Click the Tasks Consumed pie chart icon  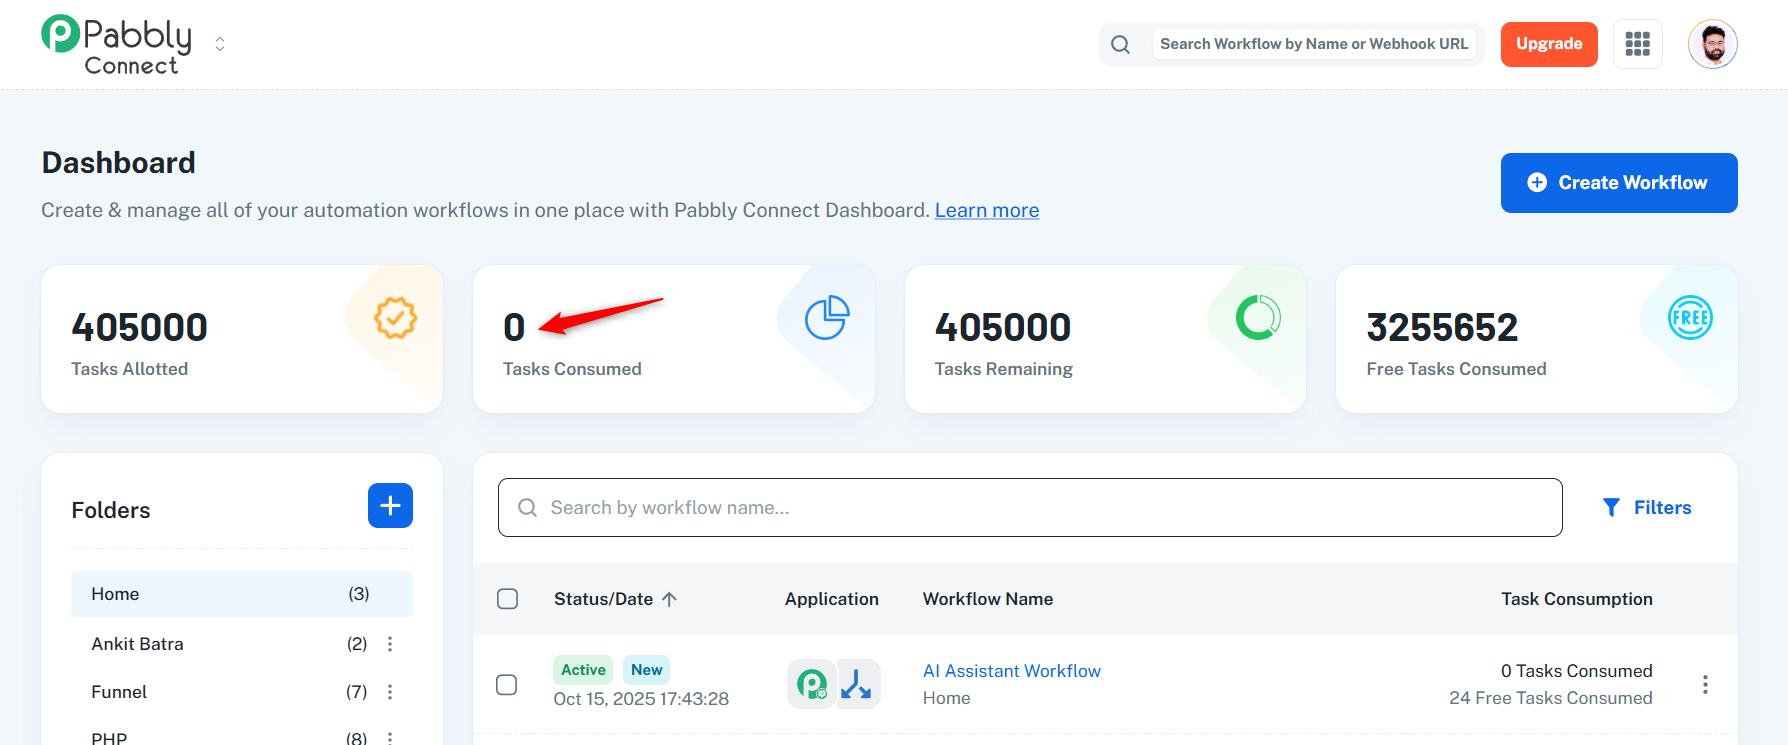(827, 319)
